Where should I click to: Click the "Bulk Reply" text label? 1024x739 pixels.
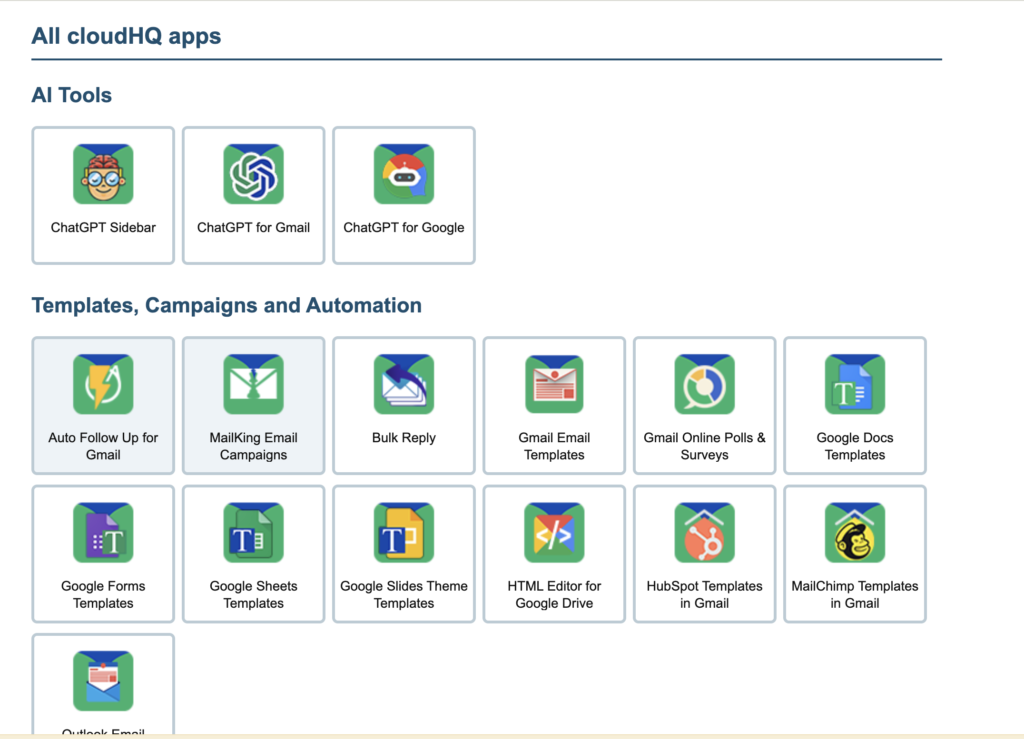(404, 438)
